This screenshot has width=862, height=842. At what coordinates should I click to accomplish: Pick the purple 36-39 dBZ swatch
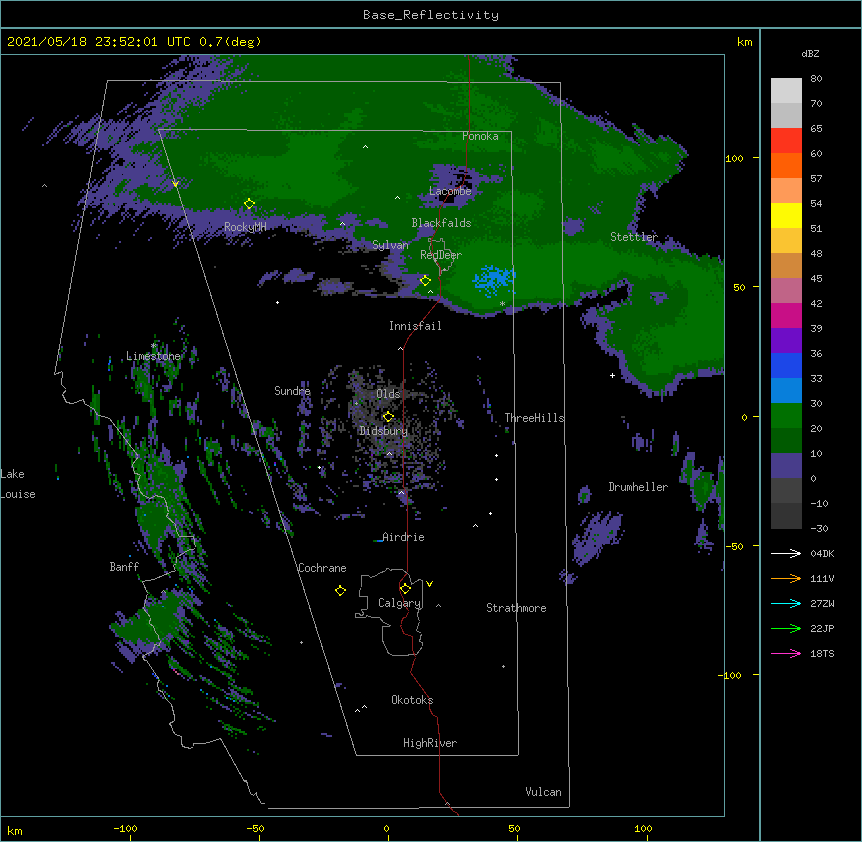pos(786,340)
